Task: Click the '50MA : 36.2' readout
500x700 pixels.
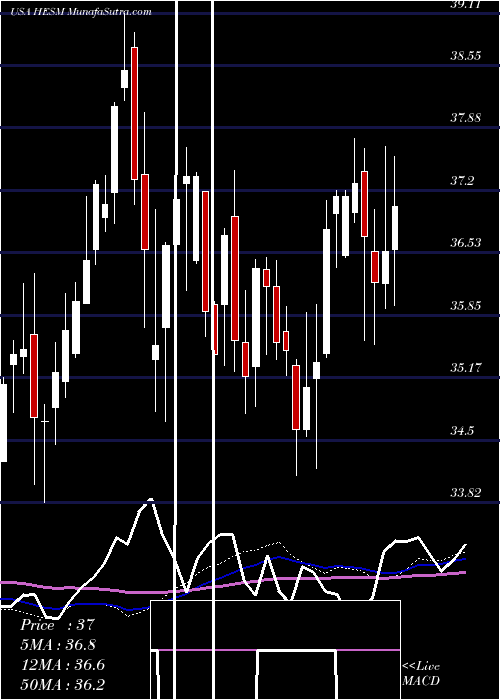Action: [62, 684]
